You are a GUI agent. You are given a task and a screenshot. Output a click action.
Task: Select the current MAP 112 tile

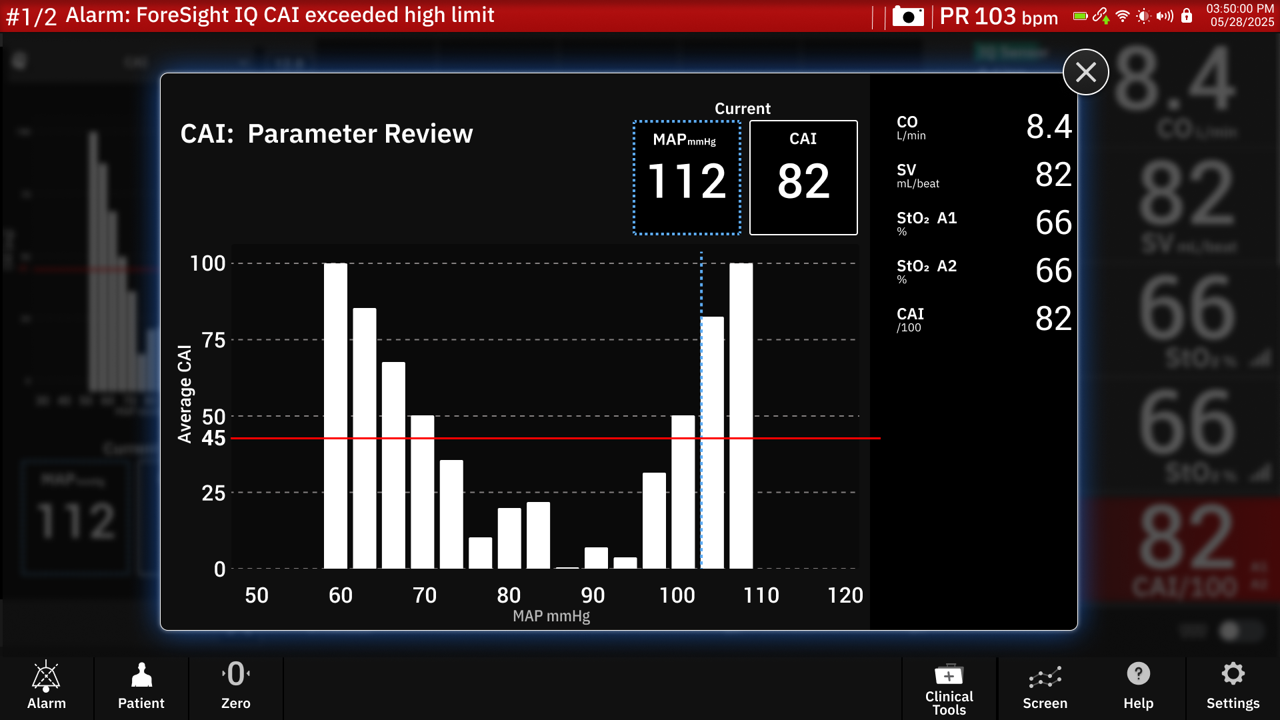687,178
